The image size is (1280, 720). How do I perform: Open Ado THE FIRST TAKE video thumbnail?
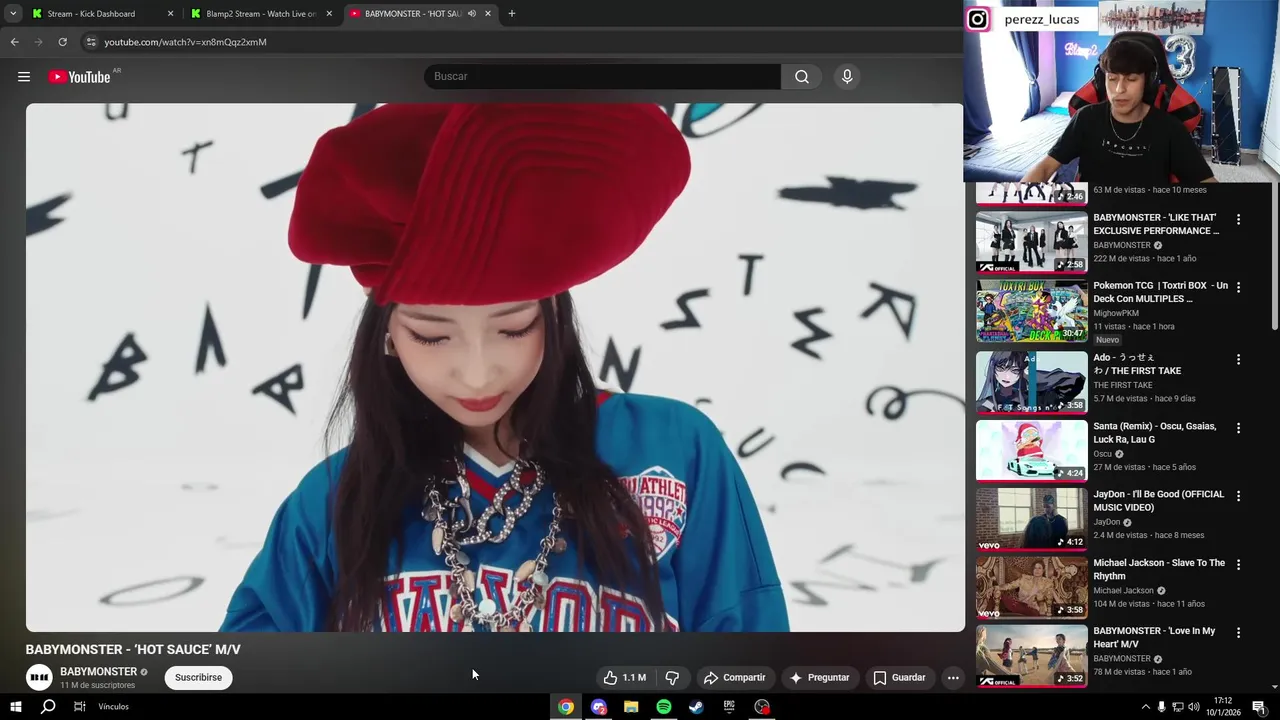1031,381
